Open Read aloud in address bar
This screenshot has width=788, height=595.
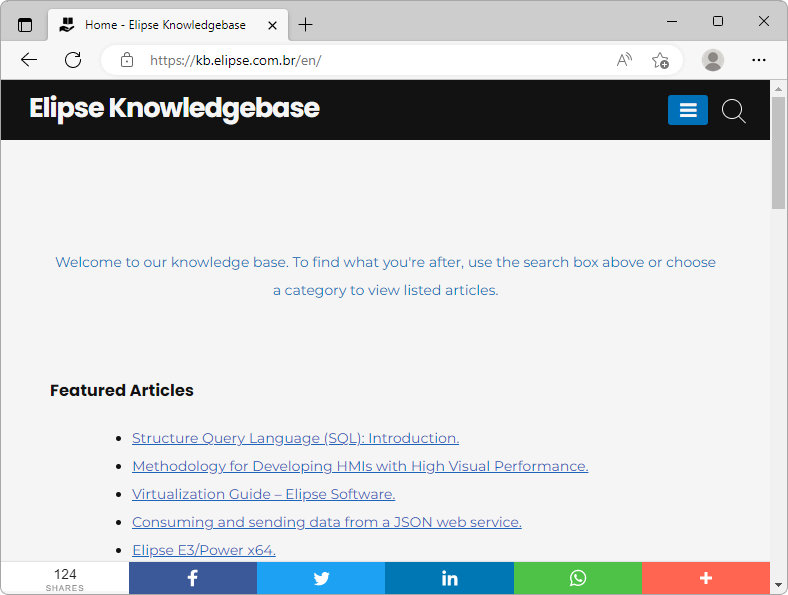click(624, 60)
